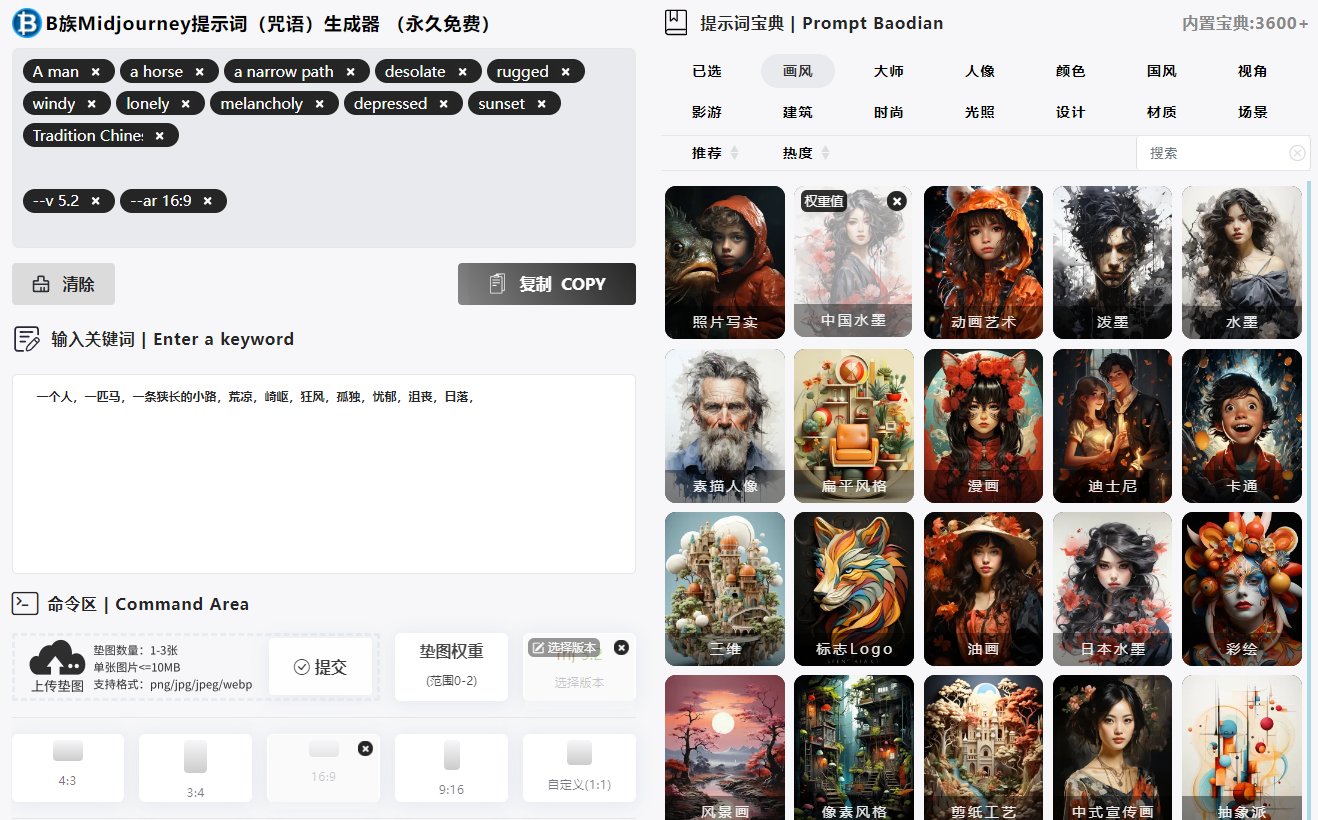
Task: Select the 4:3 aspect ratio option
Action: [x=68, y=767]
